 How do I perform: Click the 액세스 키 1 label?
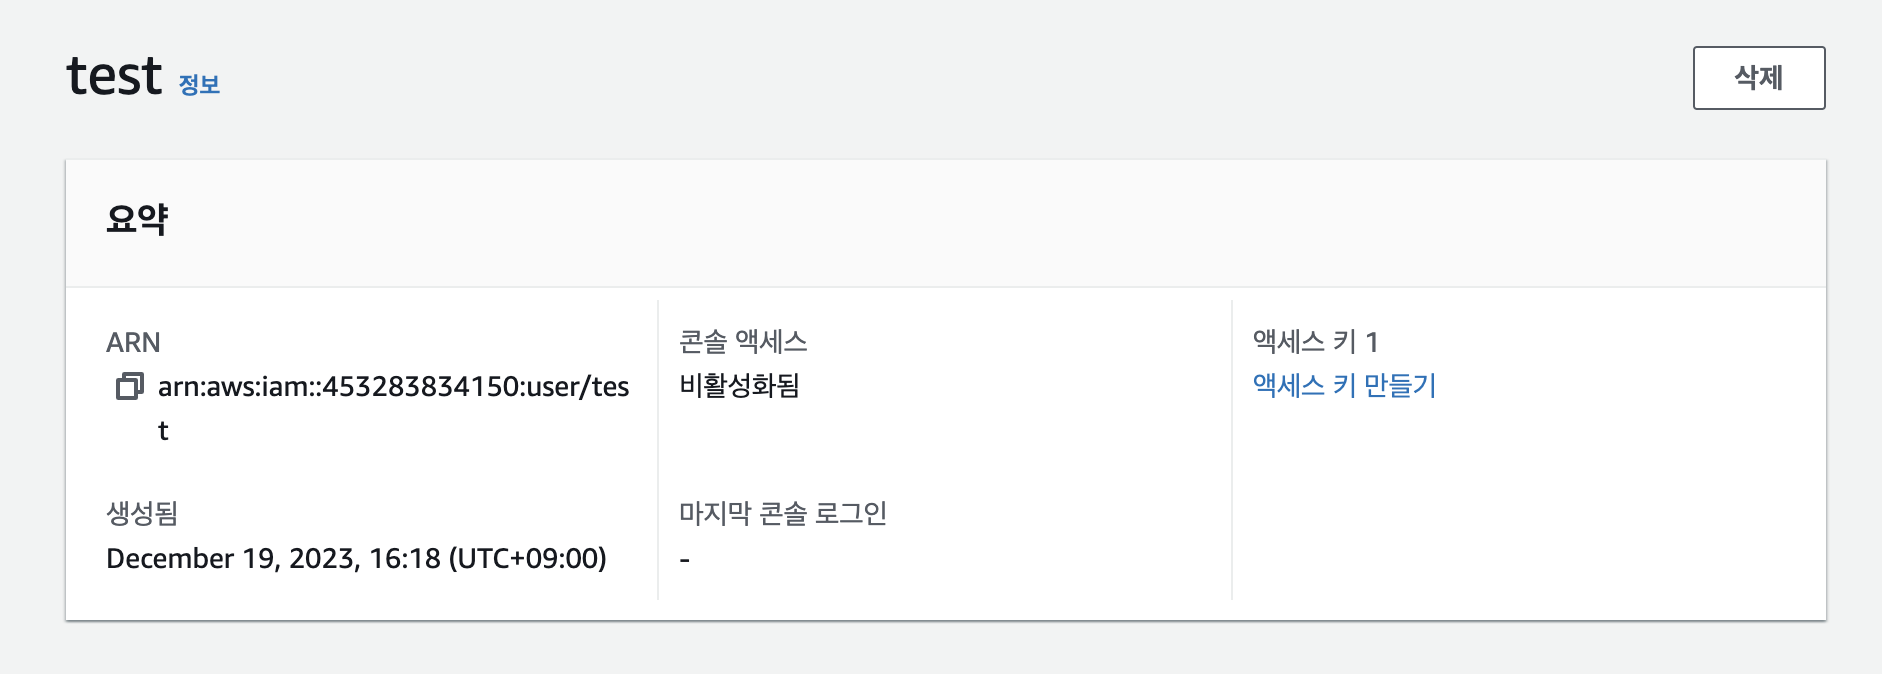pos(1315,342)
